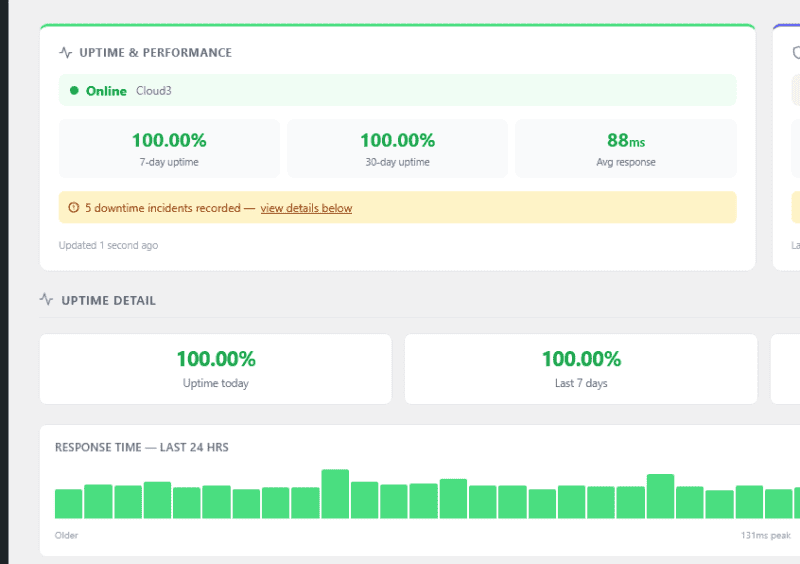The height and width of the screenshot is (564, 800).
Task: Select the 88ms Avg response card
Action: (626, 149)
